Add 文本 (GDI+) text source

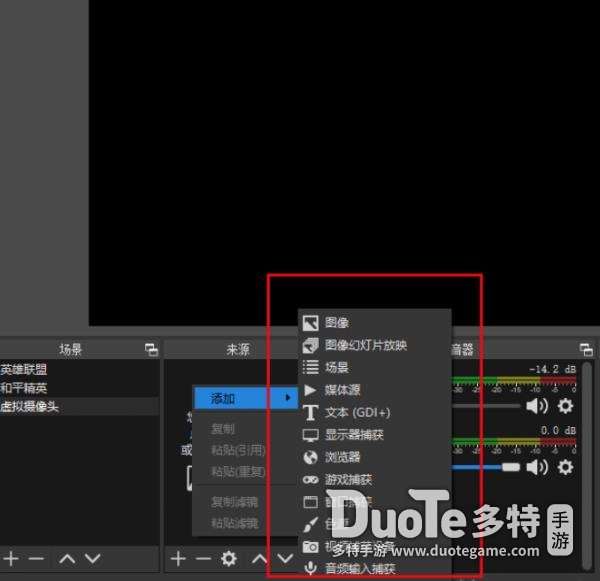[x=374, y=413]
